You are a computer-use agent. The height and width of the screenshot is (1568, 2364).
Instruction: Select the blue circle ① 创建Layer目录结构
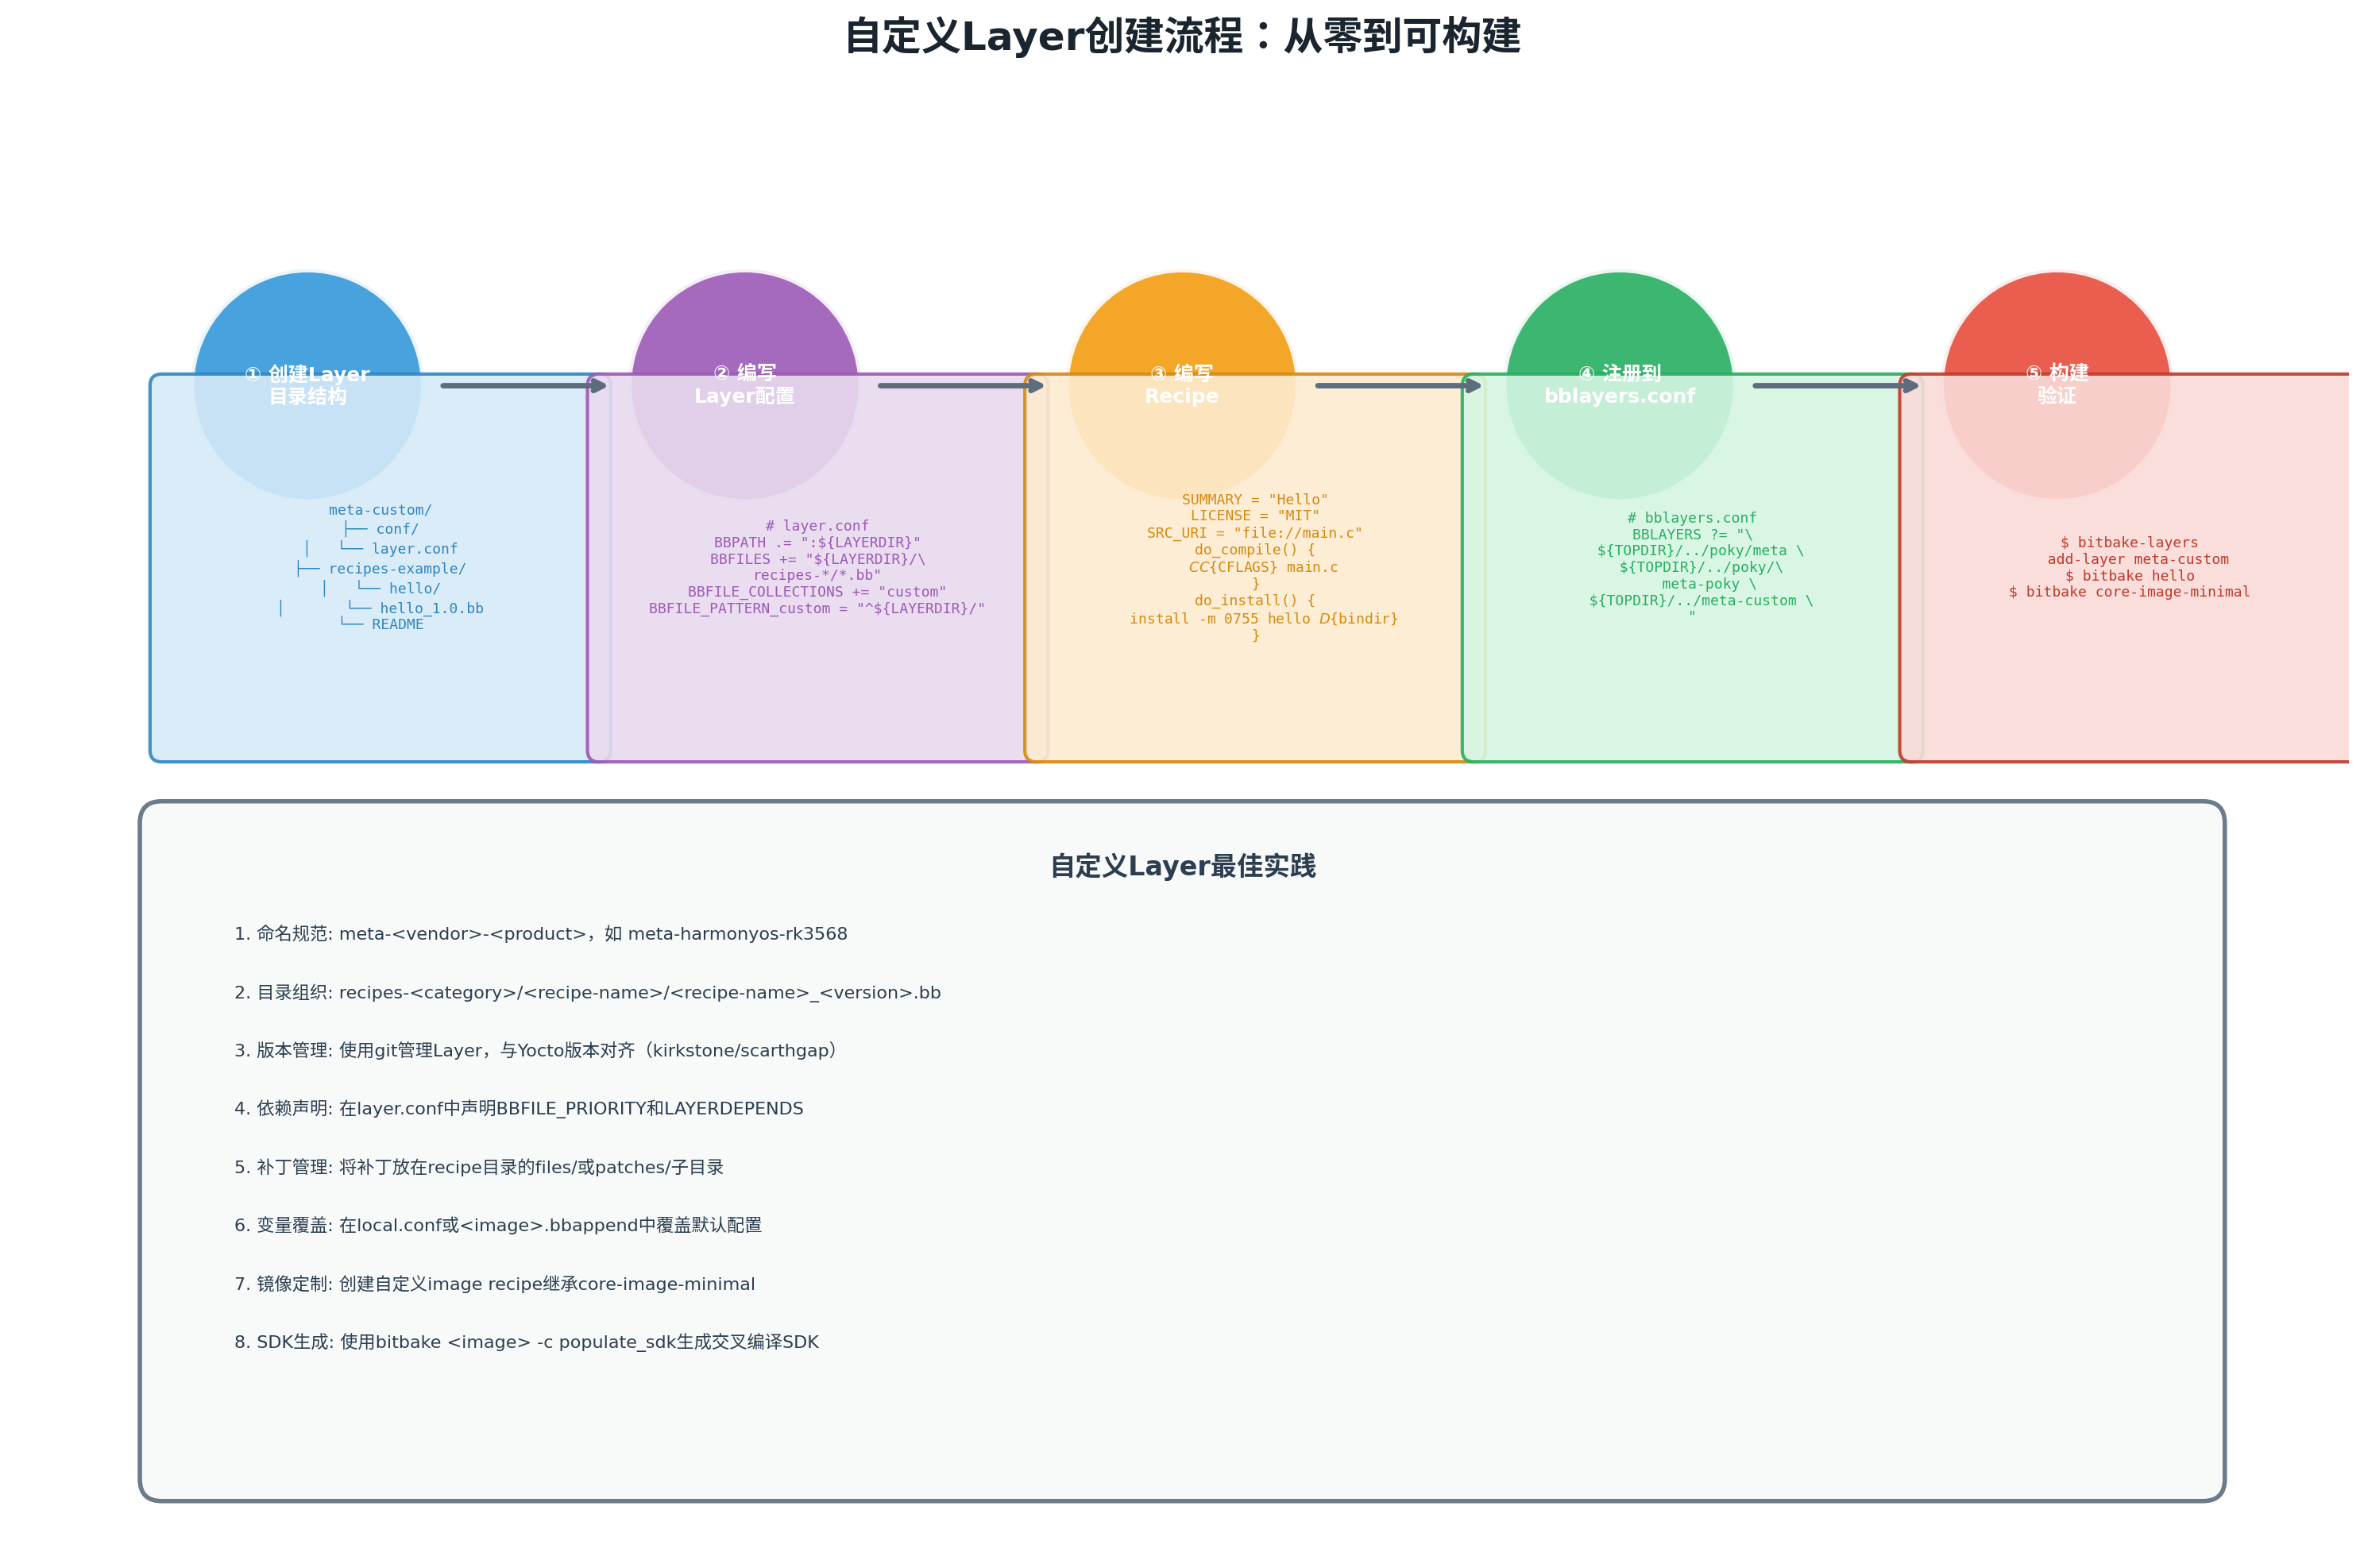[307, 385]
